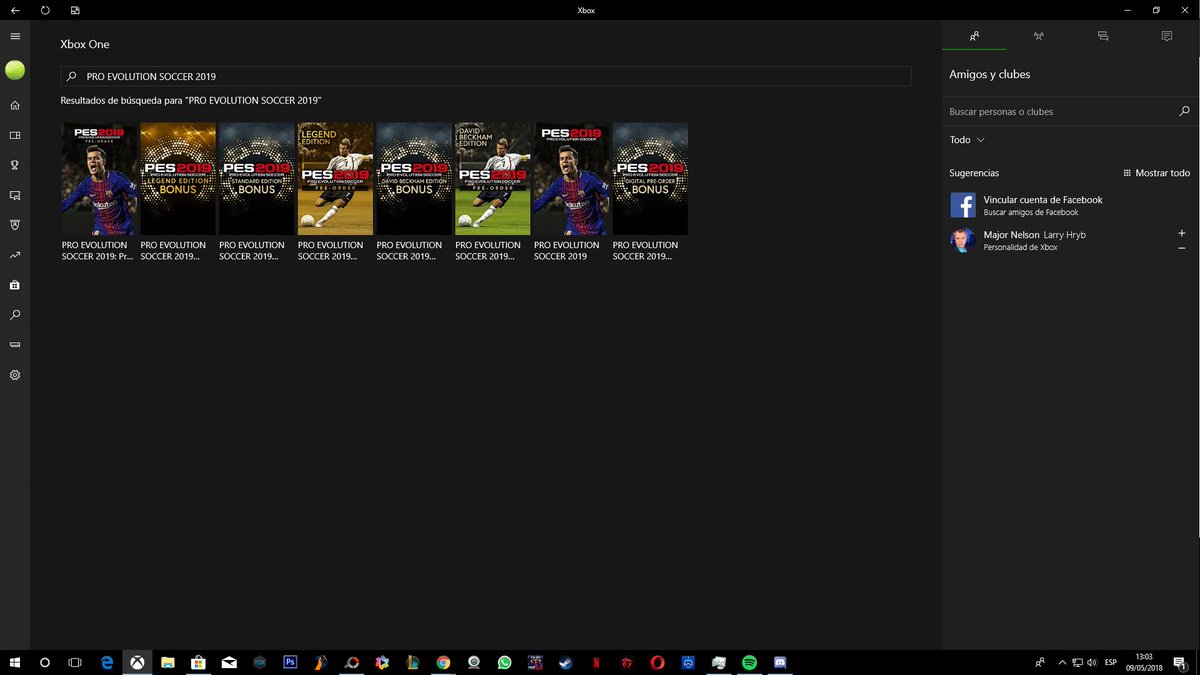This screenshot has height=675, width=1200.
Task: Switch to Messages tab in right panel
Action: (1103, 36)
